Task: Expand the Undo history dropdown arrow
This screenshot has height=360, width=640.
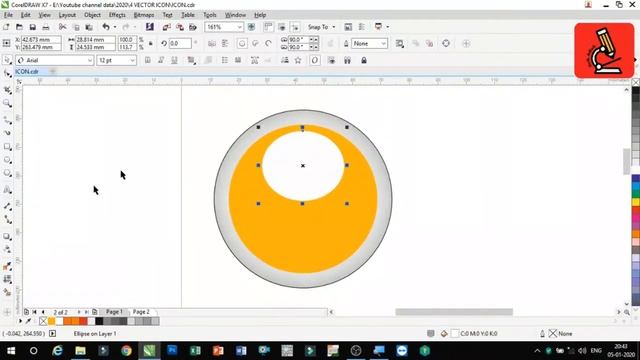Action: pyautogui.click(x=115, y=27)
